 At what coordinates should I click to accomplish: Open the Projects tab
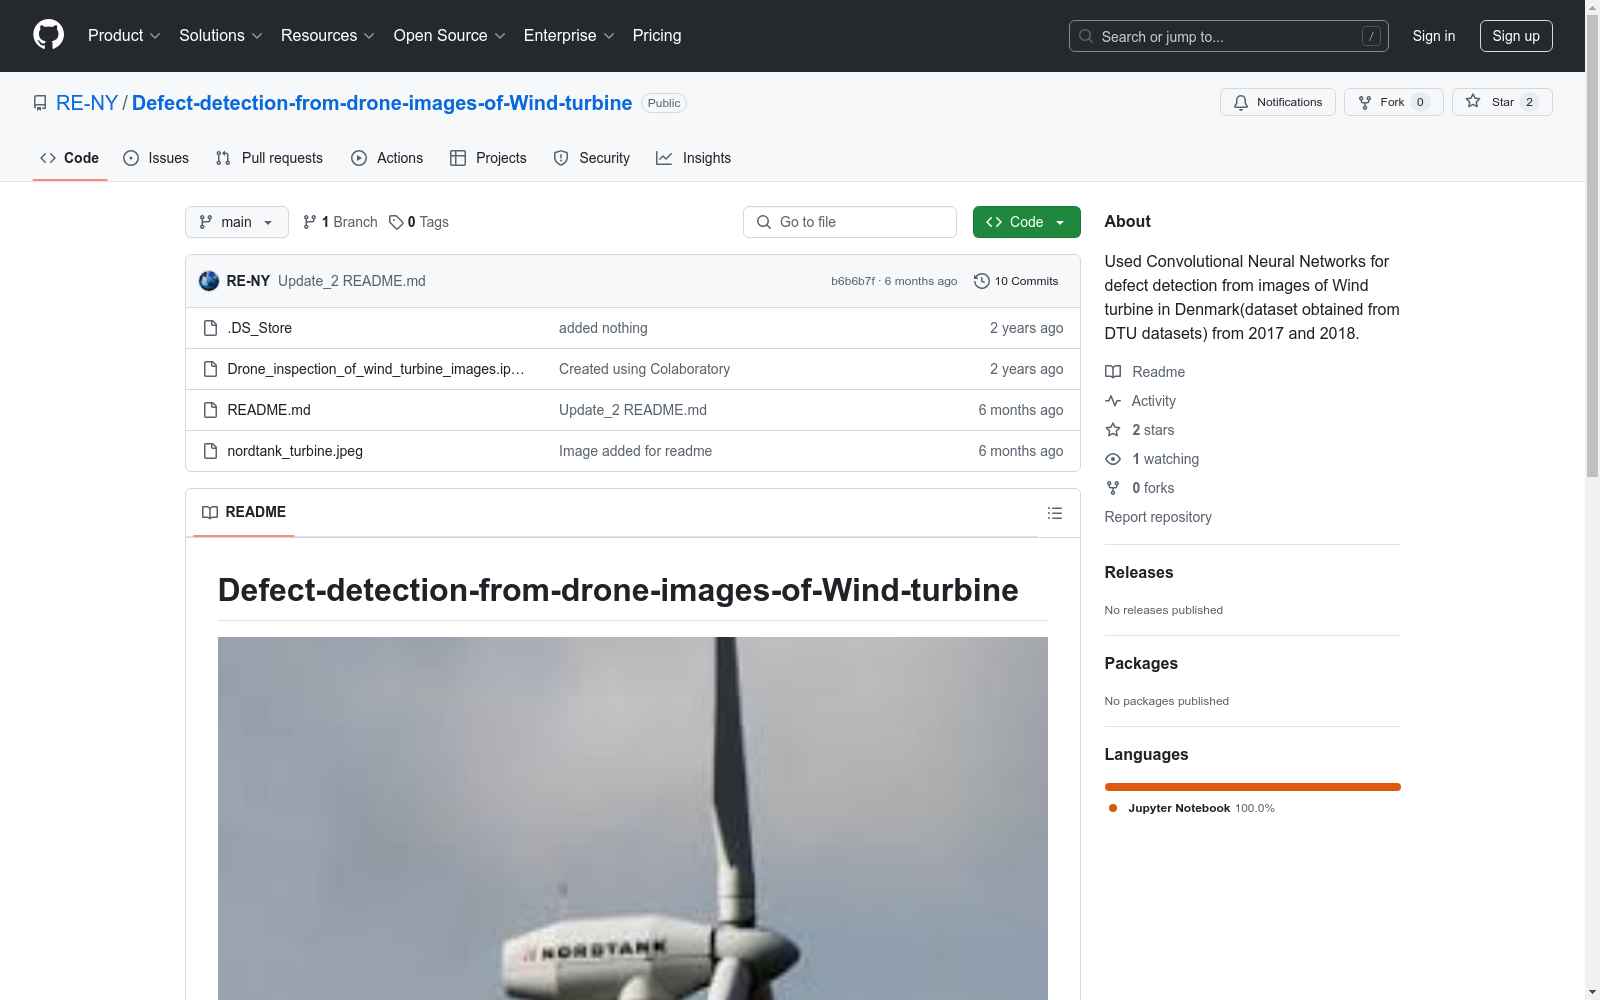488,158
